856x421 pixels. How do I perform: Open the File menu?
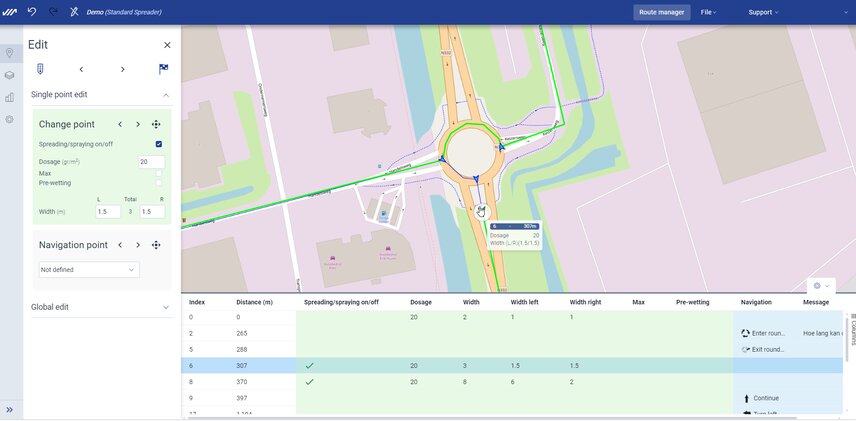click(x=708, y=12)
